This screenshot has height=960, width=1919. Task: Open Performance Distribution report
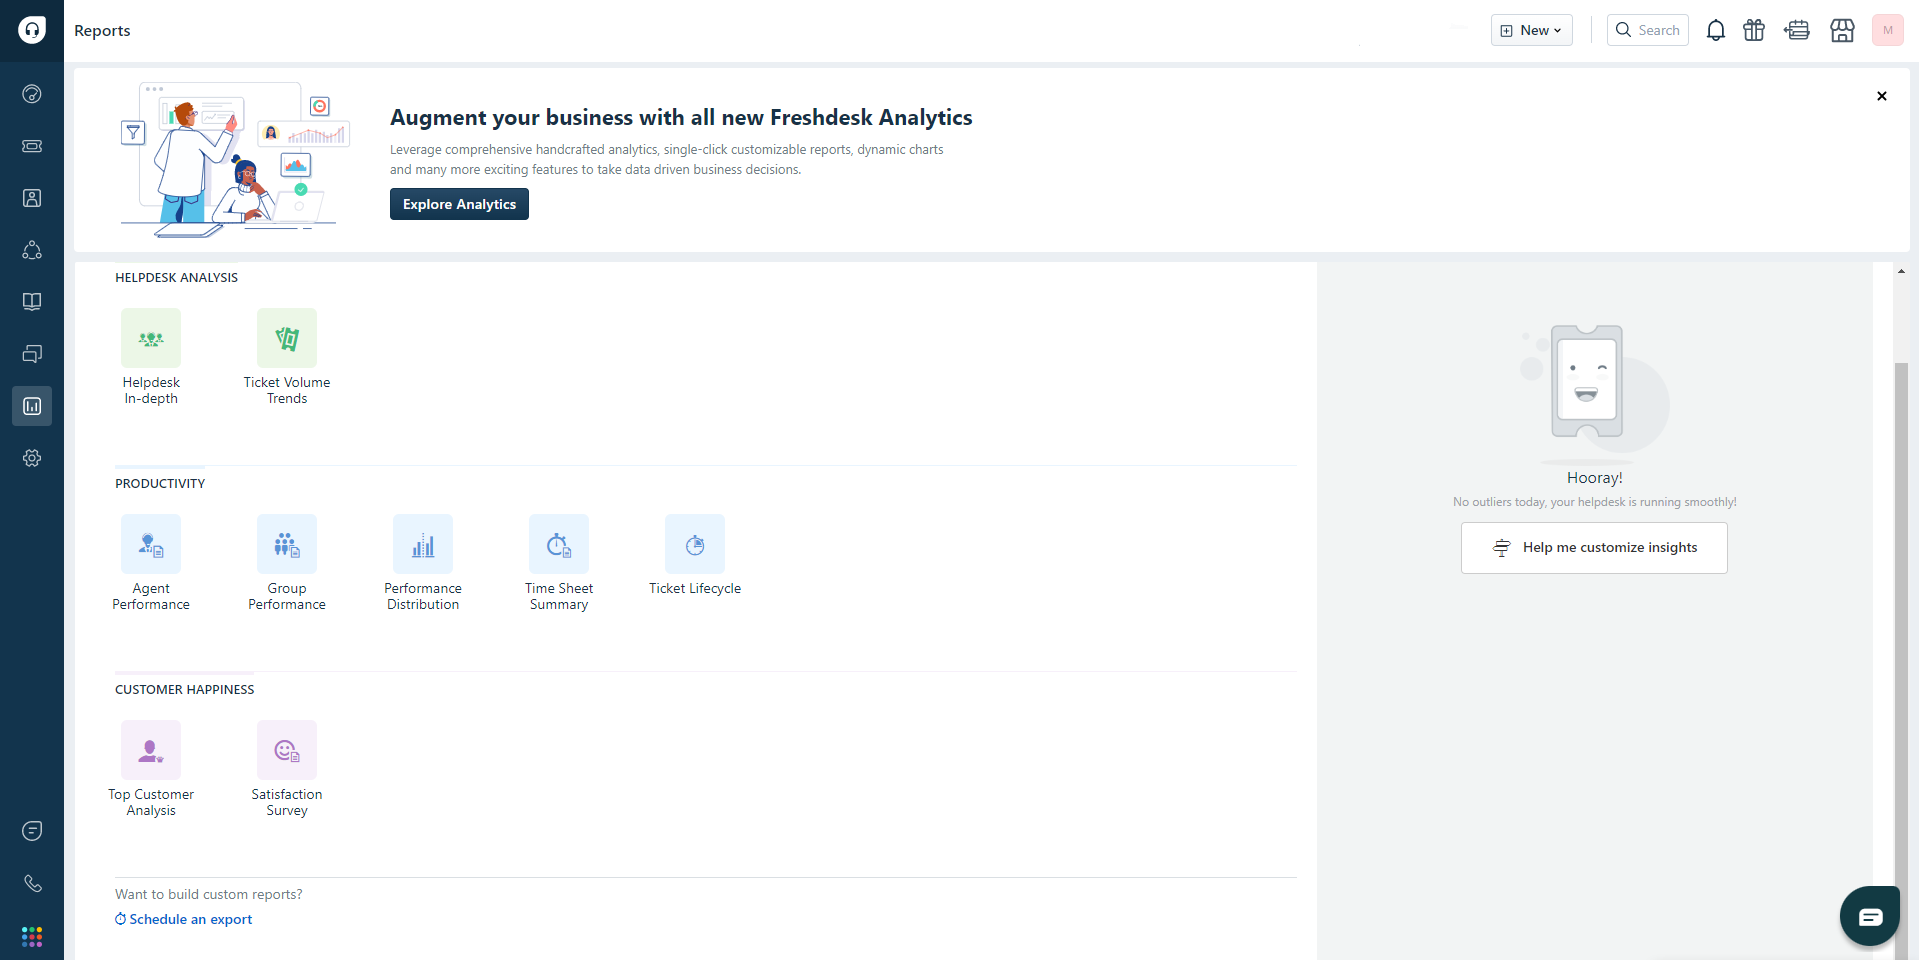click(423, 563)
